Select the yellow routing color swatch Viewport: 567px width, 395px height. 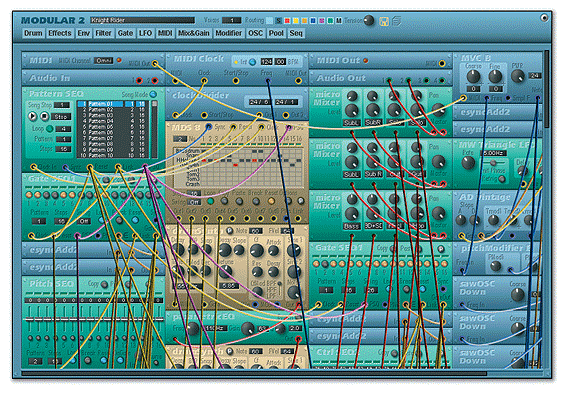pos(296,21)
